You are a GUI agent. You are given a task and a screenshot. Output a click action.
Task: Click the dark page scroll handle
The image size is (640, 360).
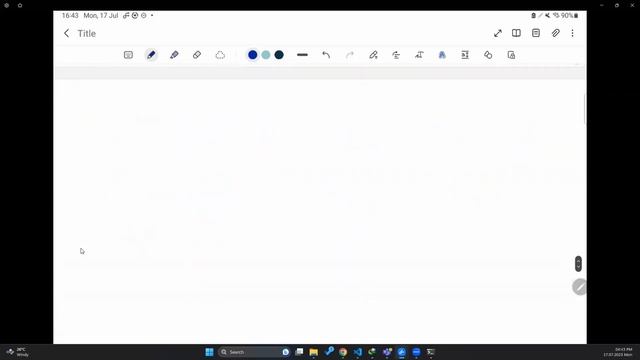(x=578, y=264)
